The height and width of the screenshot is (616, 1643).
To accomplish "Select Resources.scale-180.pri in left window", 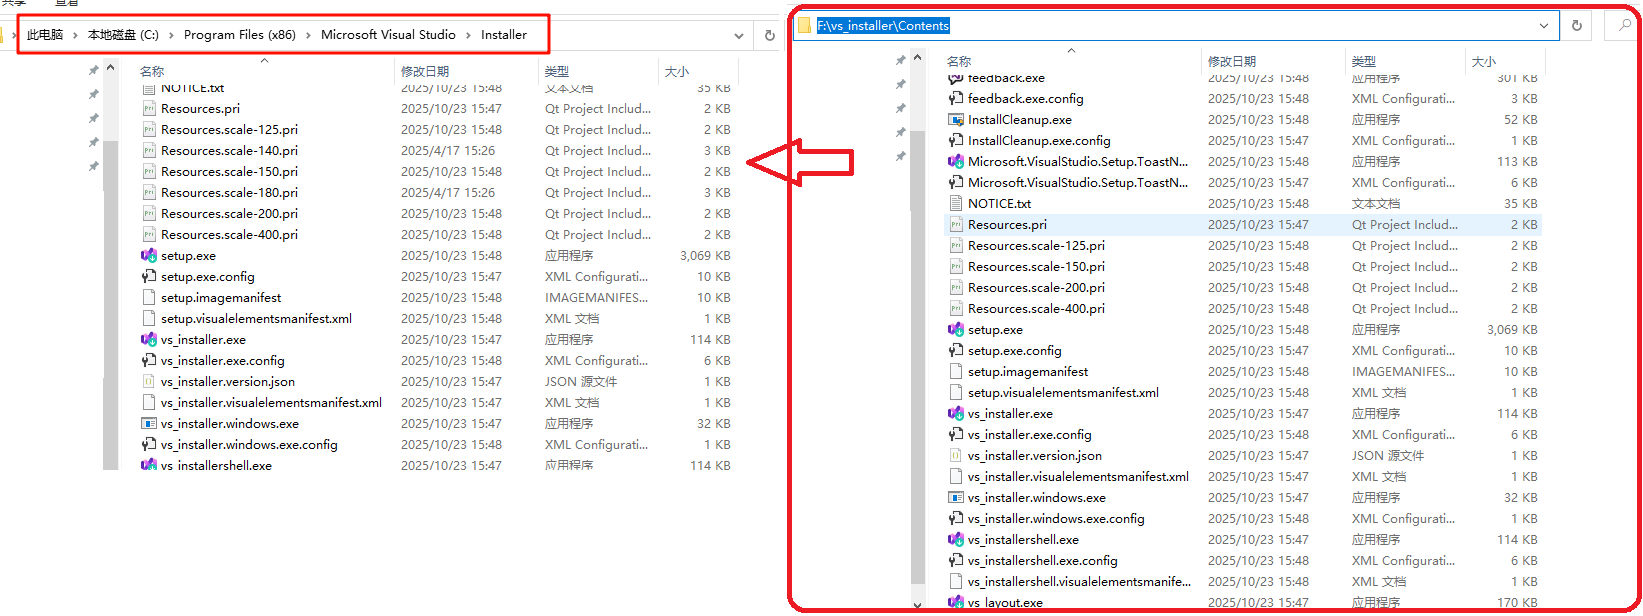I will [229, 193].
